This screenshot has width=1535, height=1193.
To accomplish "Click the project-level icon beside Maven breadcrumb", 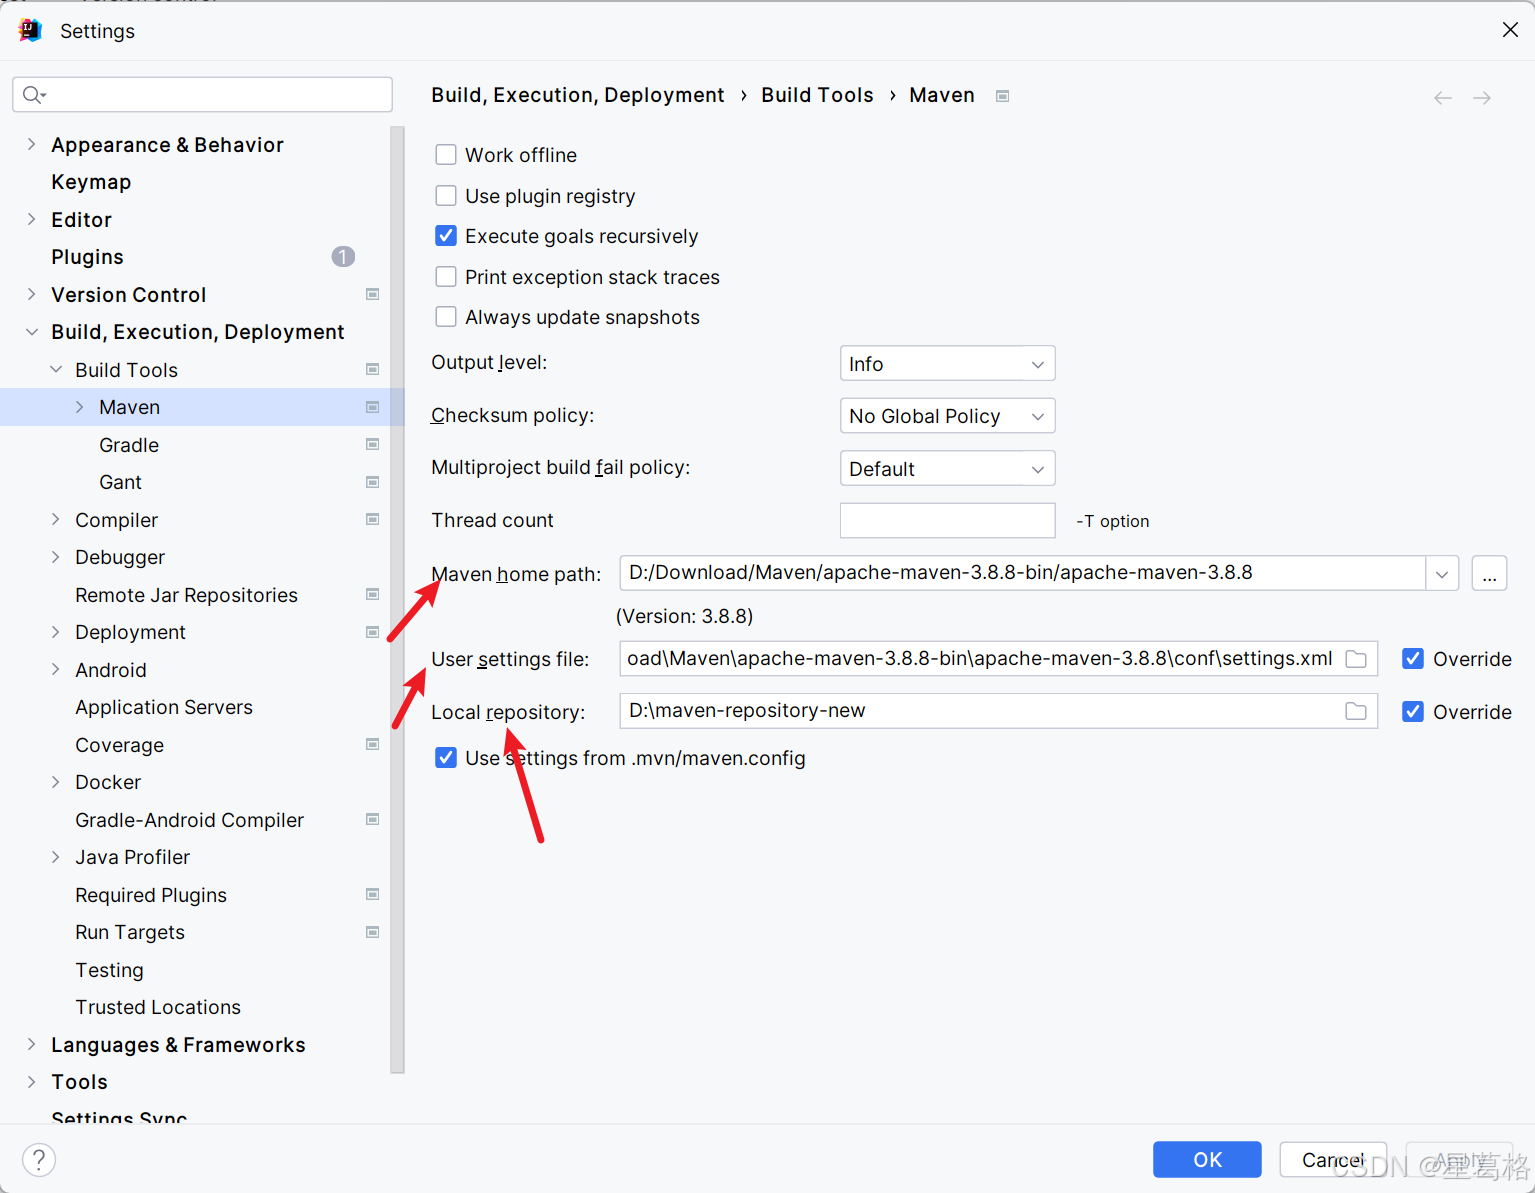I will click(x=1002, y=96).
